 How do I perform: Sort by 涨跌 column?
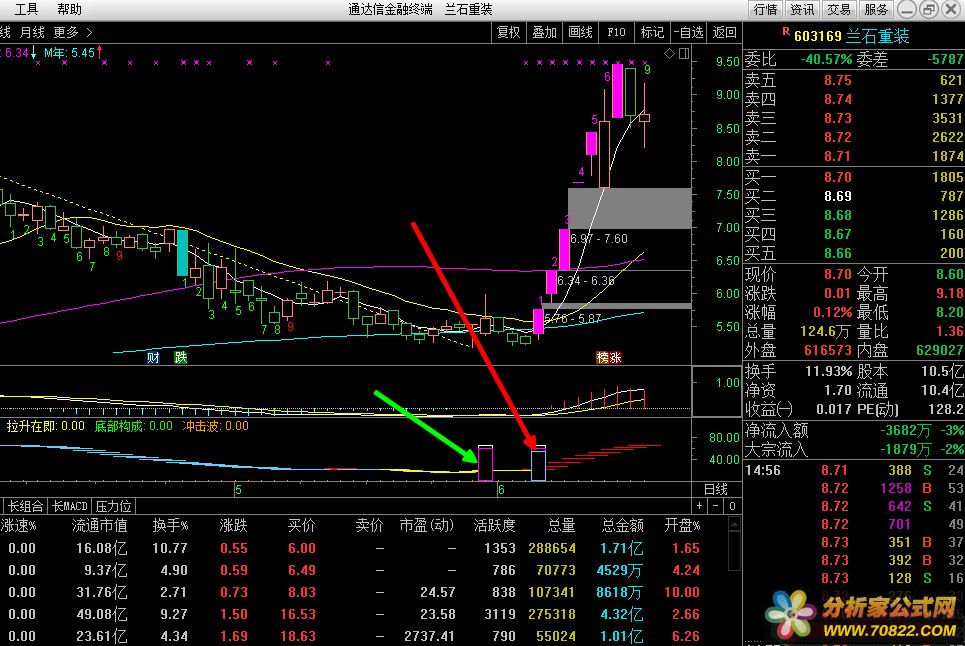234,525
